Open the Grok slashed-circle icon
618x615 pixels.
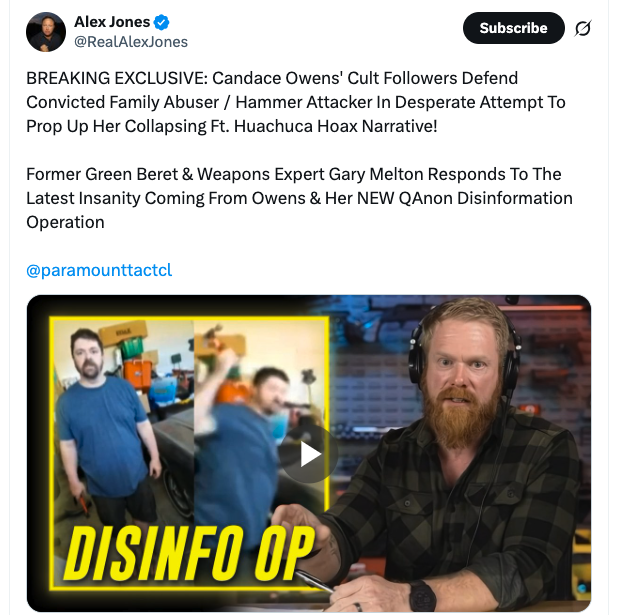tap(583, 28)
